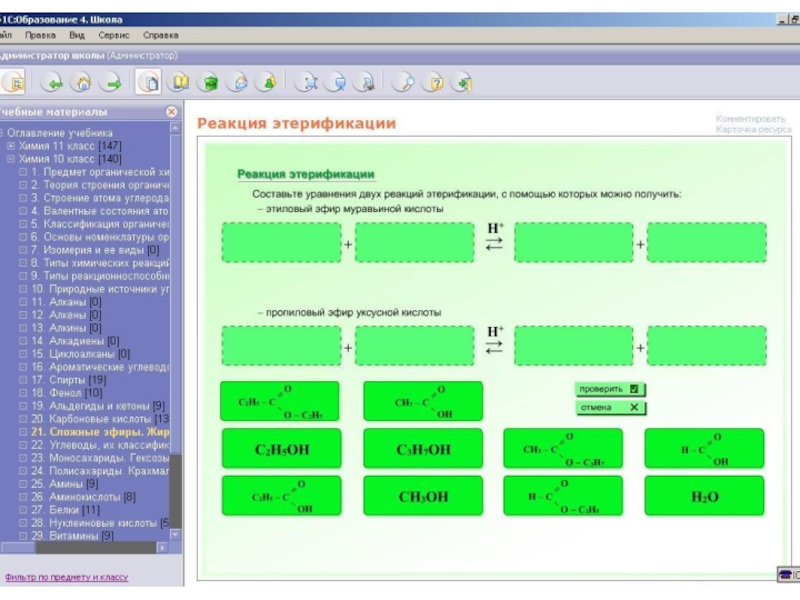Switch to full-screen view icon
This screenshot has height=600, width=800.
[306, 82]
